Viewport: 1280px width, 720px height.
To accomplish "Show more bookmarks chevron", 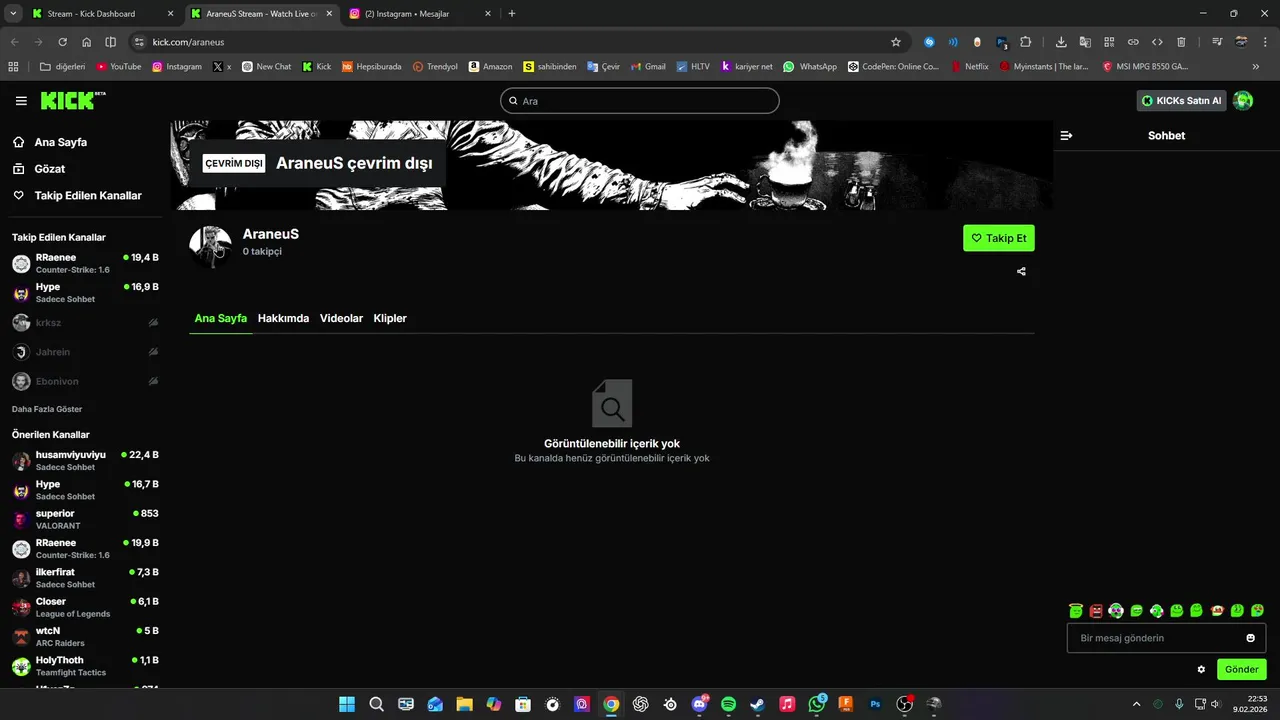I will point(1256,67).
